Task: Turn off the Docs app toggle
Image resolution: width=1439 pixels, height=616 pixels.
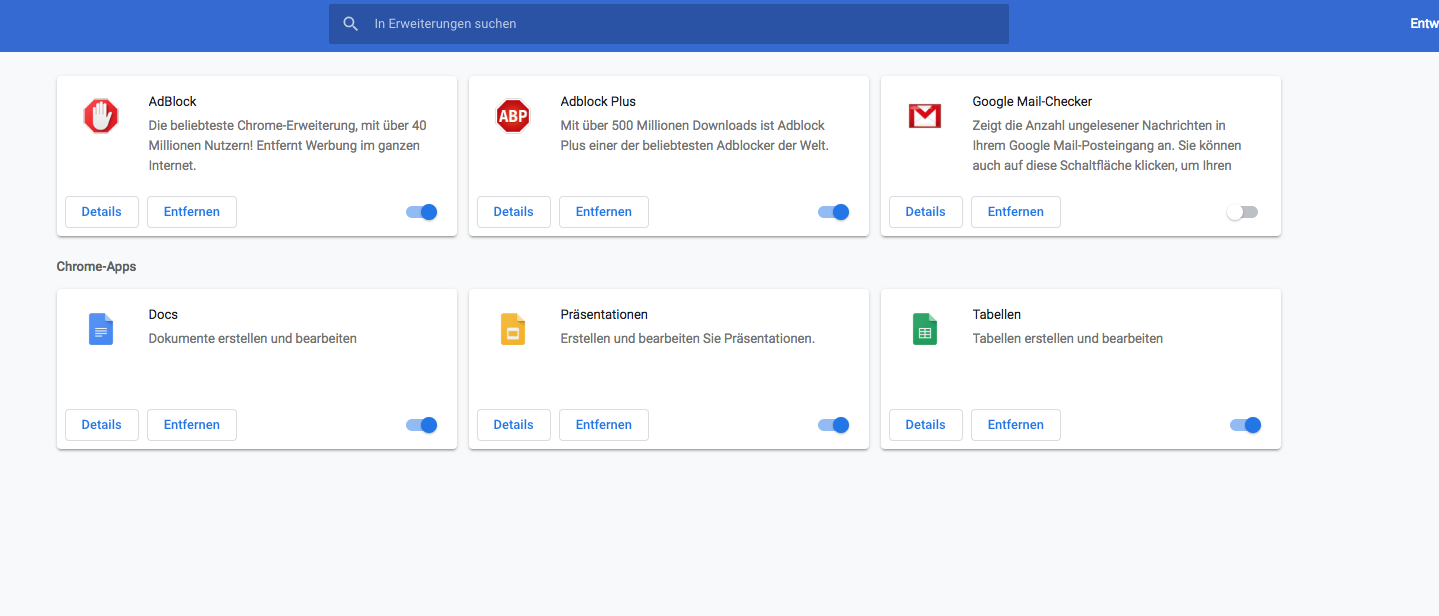Action: tap(422, 425)
